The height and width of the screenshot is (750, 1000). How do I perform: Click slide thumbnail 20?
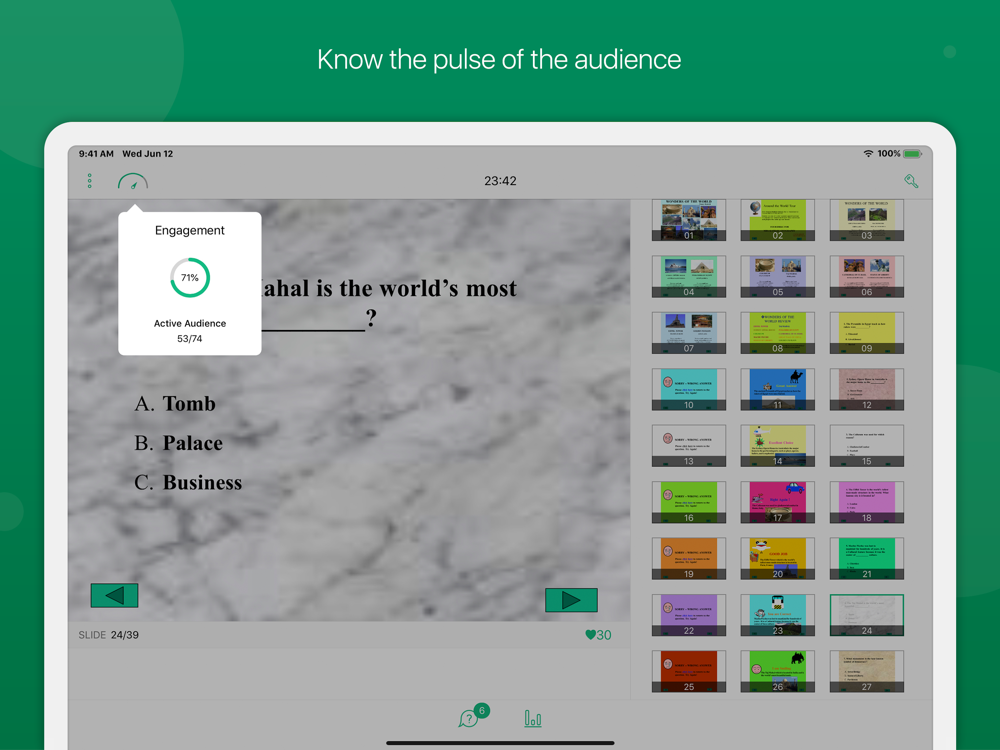777,559
